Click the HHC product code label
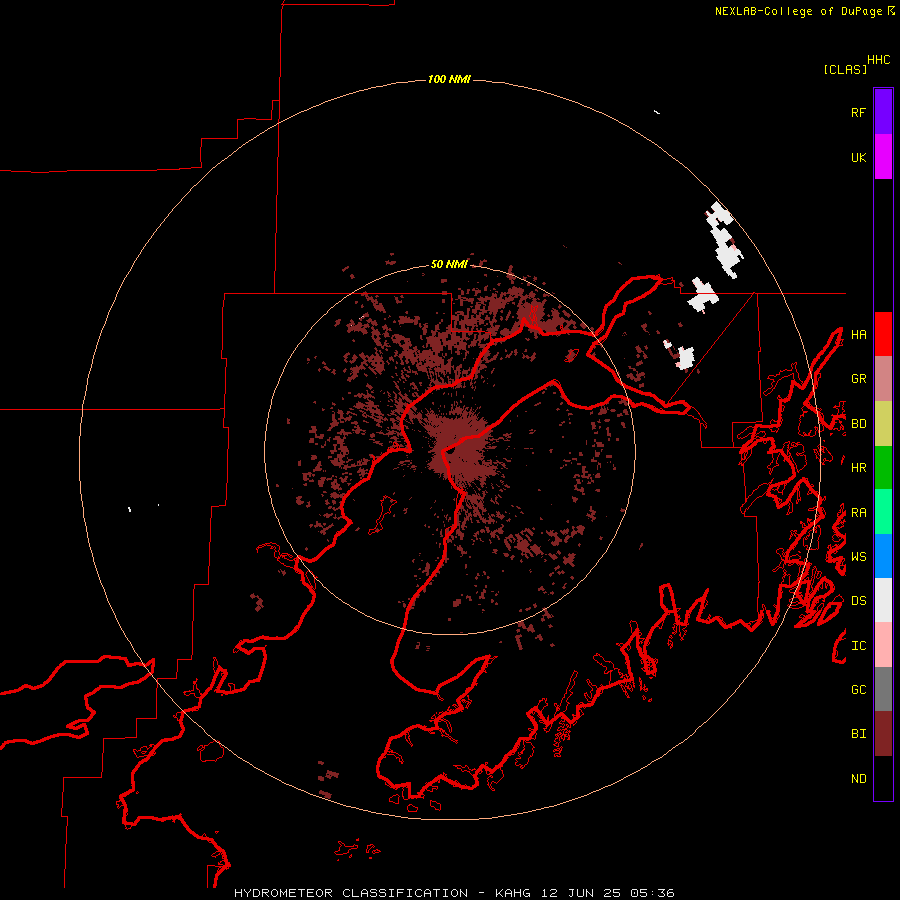Screen dimensions: 900x900 coord(878,60)
